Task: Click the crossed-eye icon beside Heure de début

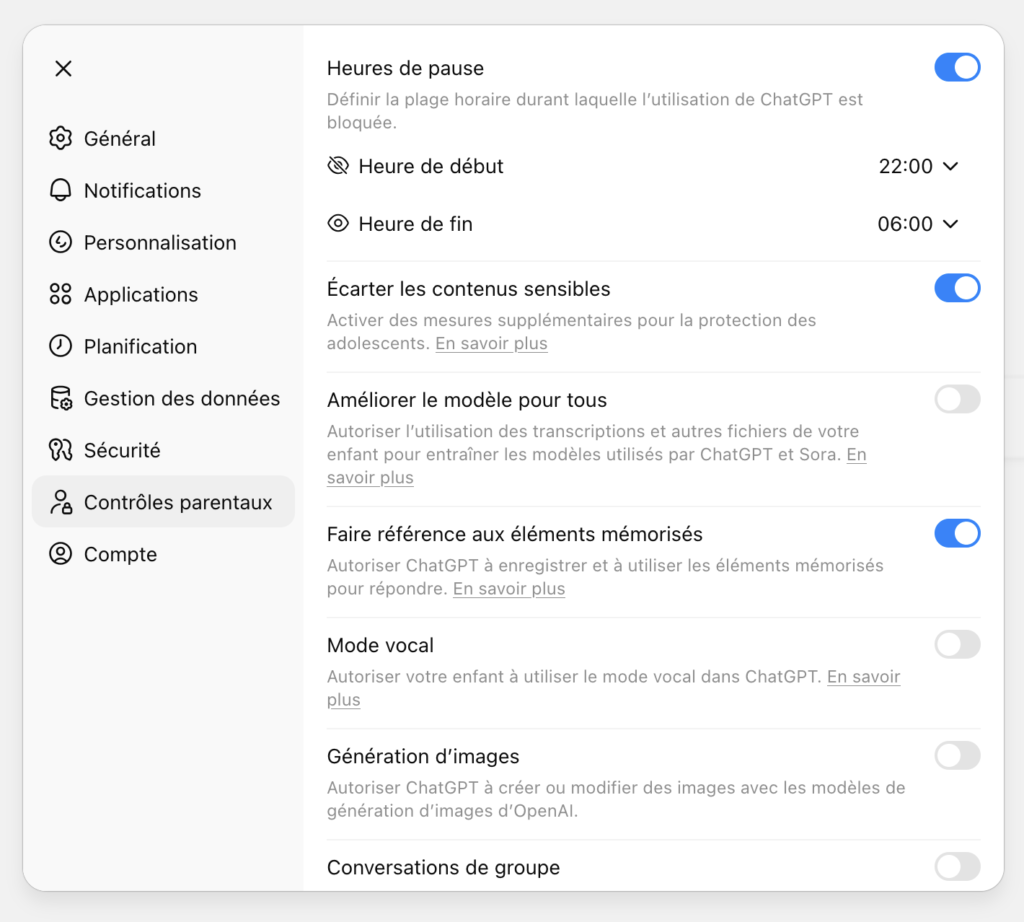Action: pos(338,166)
